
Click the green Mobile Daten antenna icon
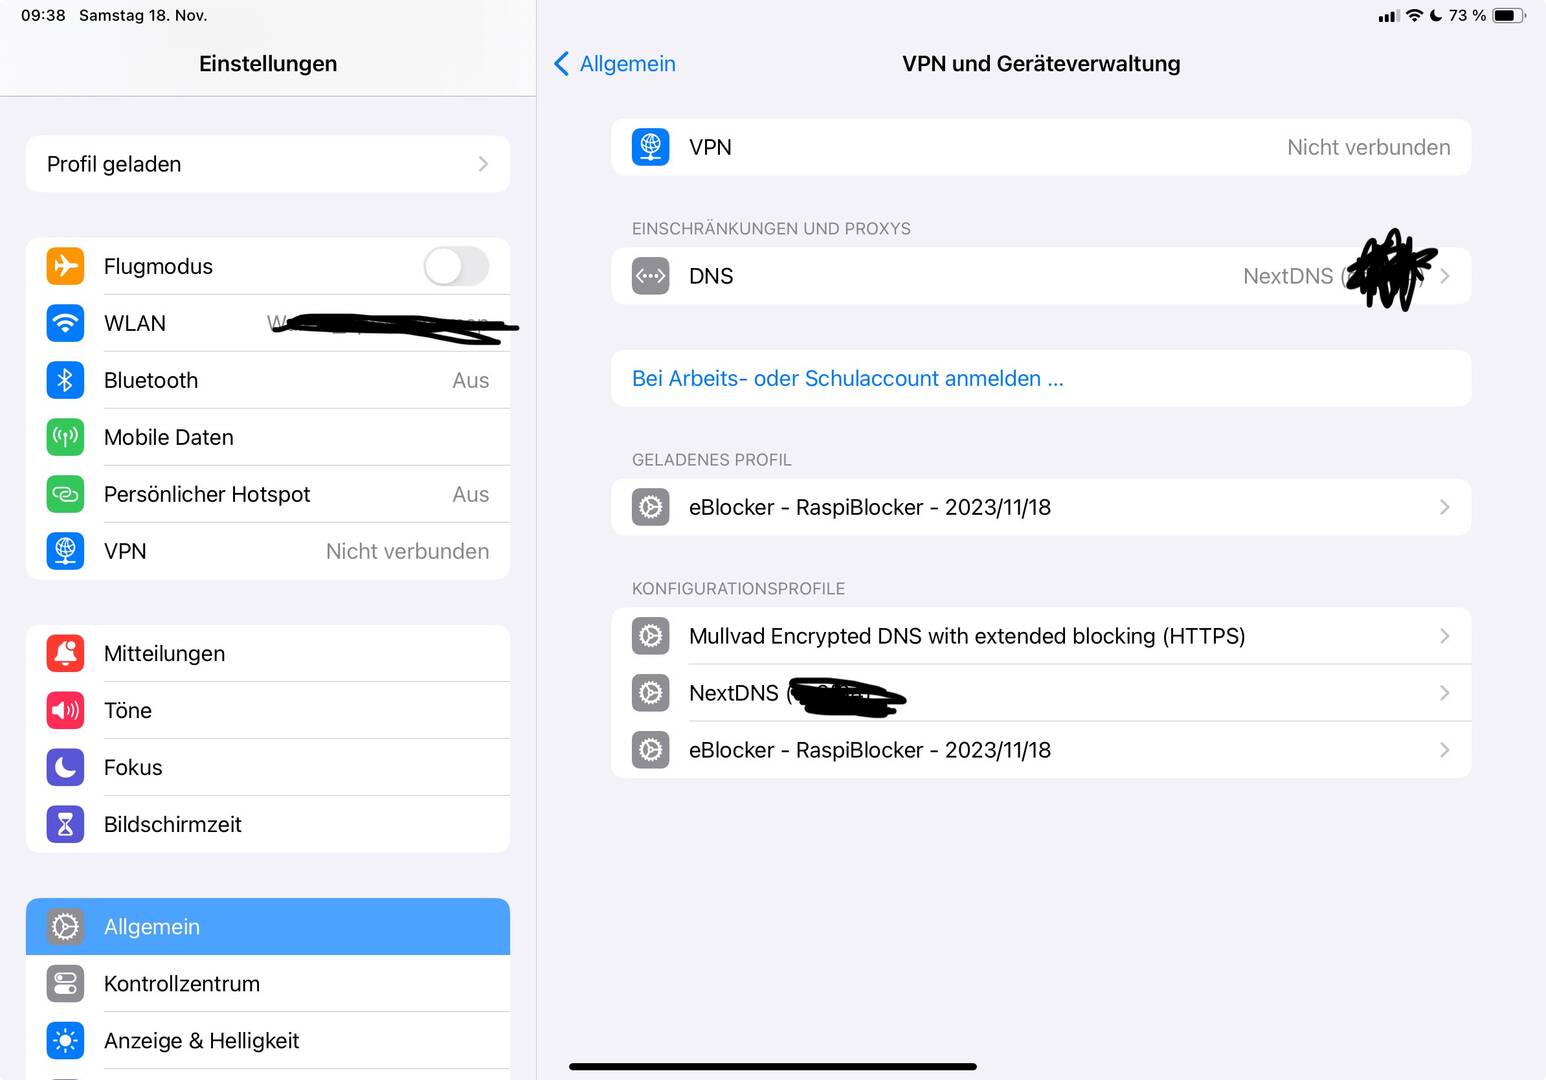coord(65,437)
